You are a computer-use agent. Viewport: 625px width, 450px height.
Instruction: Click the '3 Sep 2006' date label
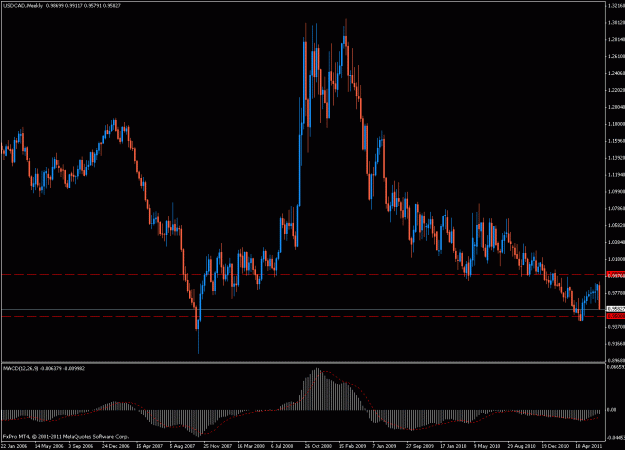pyautogui.click(x=81, y=446)
